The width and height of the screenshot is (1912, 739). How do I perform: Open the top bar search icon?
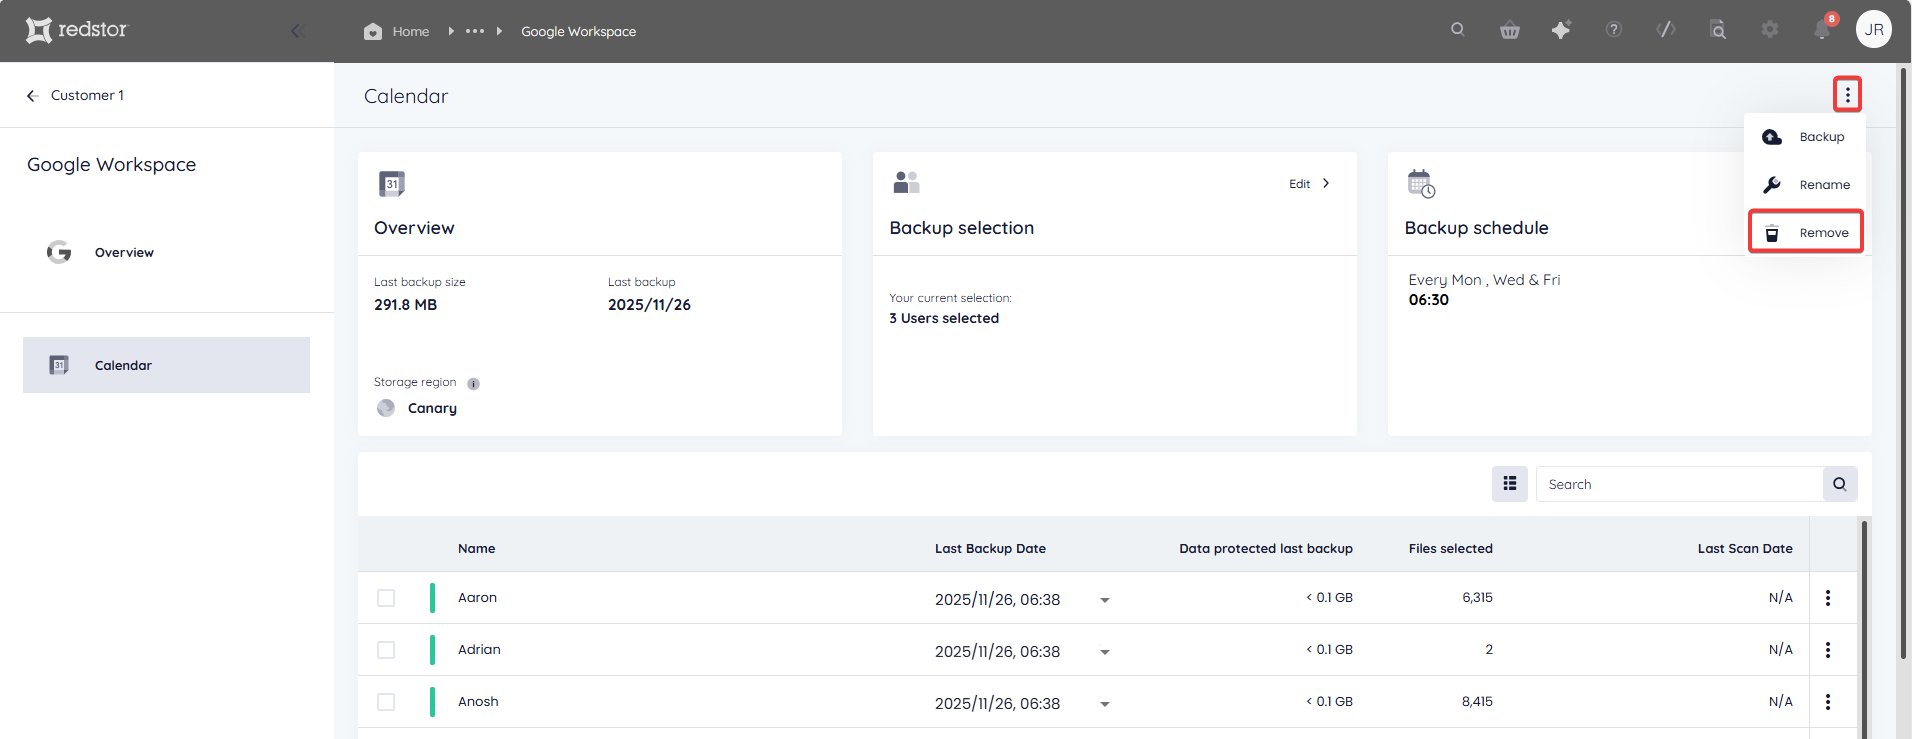(x=1458, y=30)
